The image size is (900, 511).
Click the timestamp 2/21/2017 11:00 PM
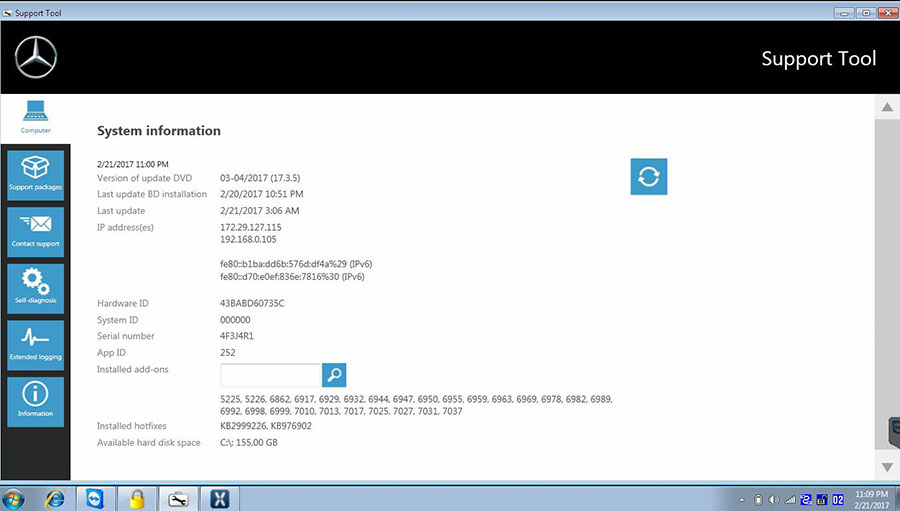(x=133, y=164)
